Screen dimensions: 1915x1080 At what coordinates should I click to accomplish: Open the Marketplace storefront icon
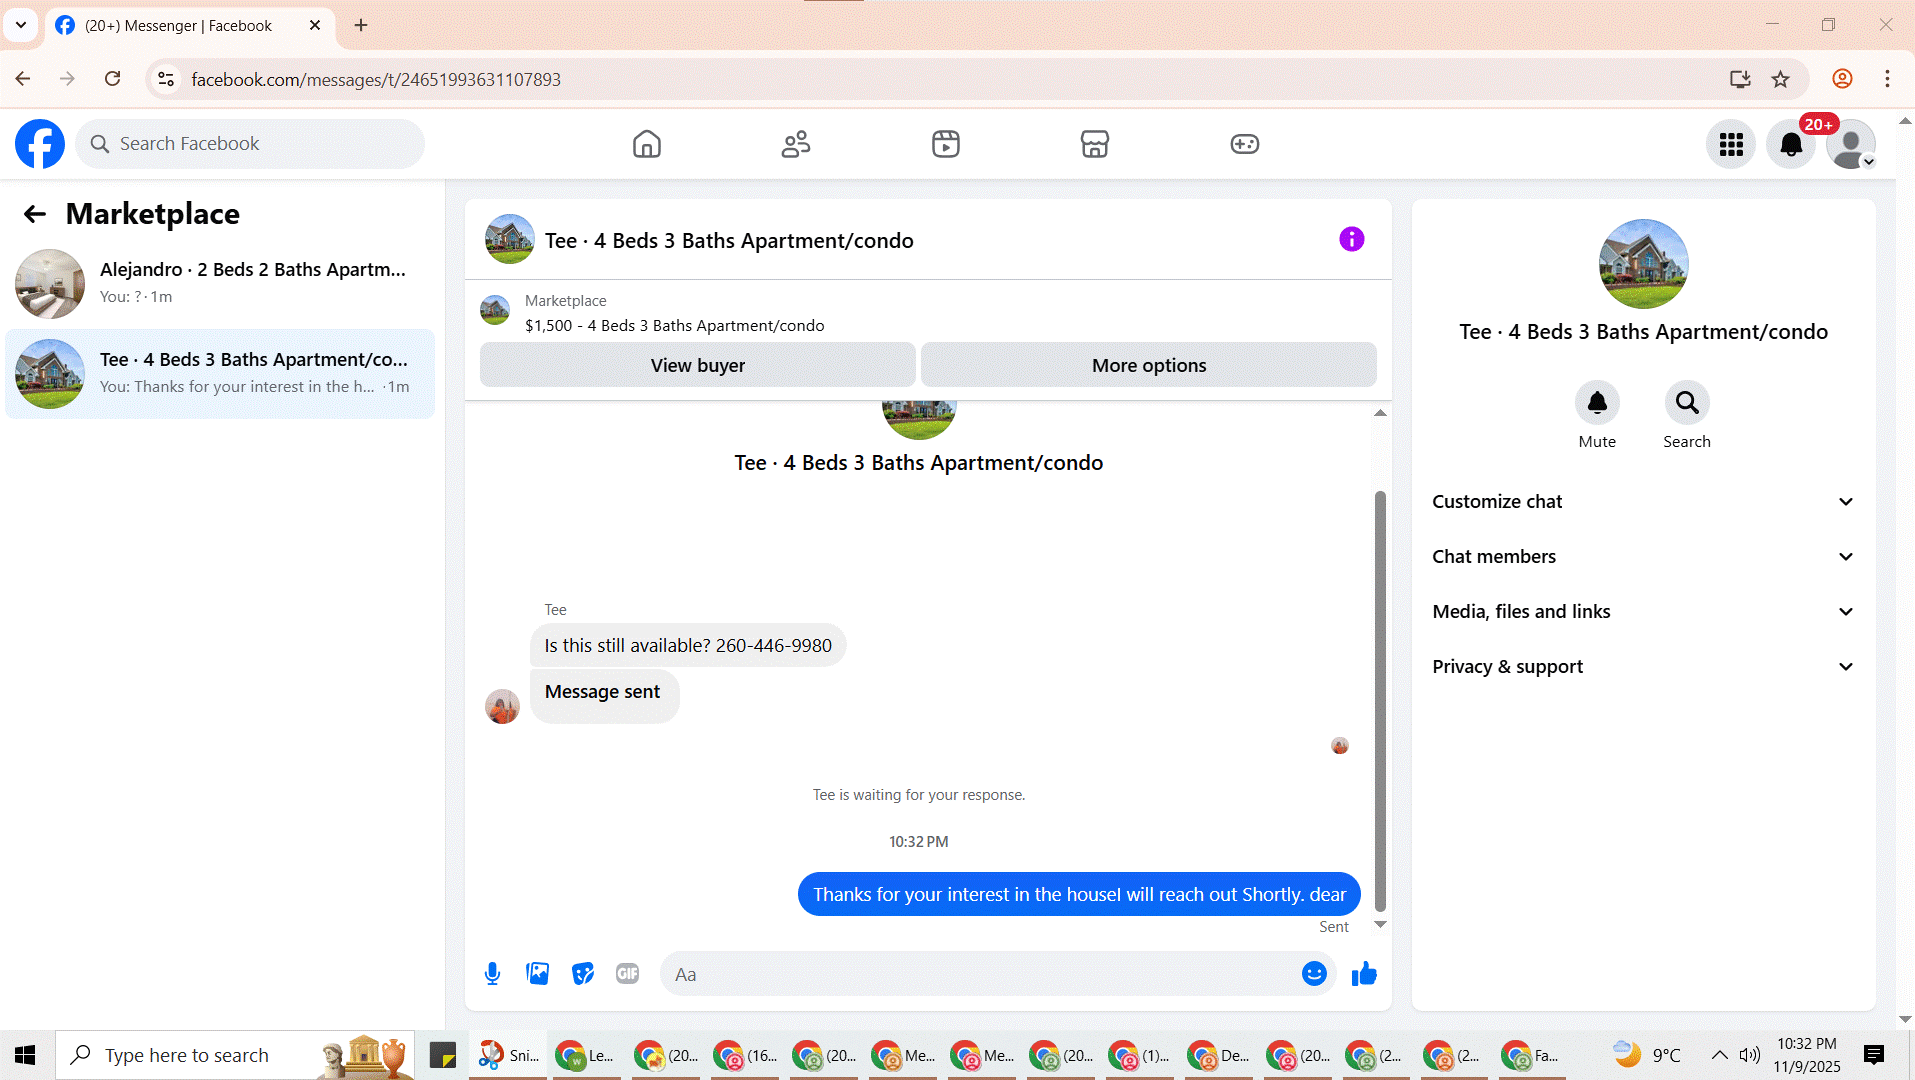tap(1095, 144)
